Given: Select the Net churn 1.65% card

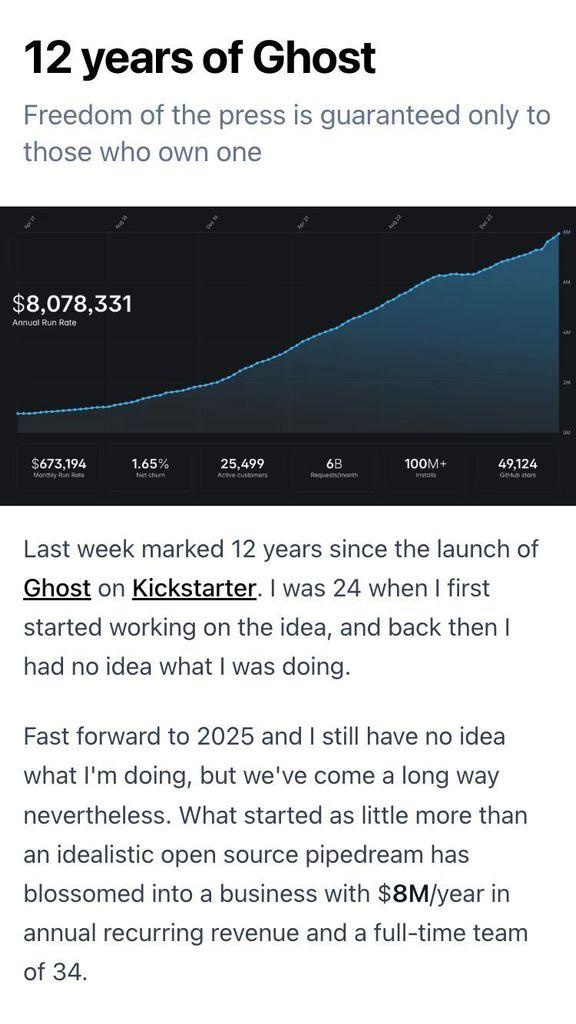Looking at the screenshot, I should click(150, 468).
